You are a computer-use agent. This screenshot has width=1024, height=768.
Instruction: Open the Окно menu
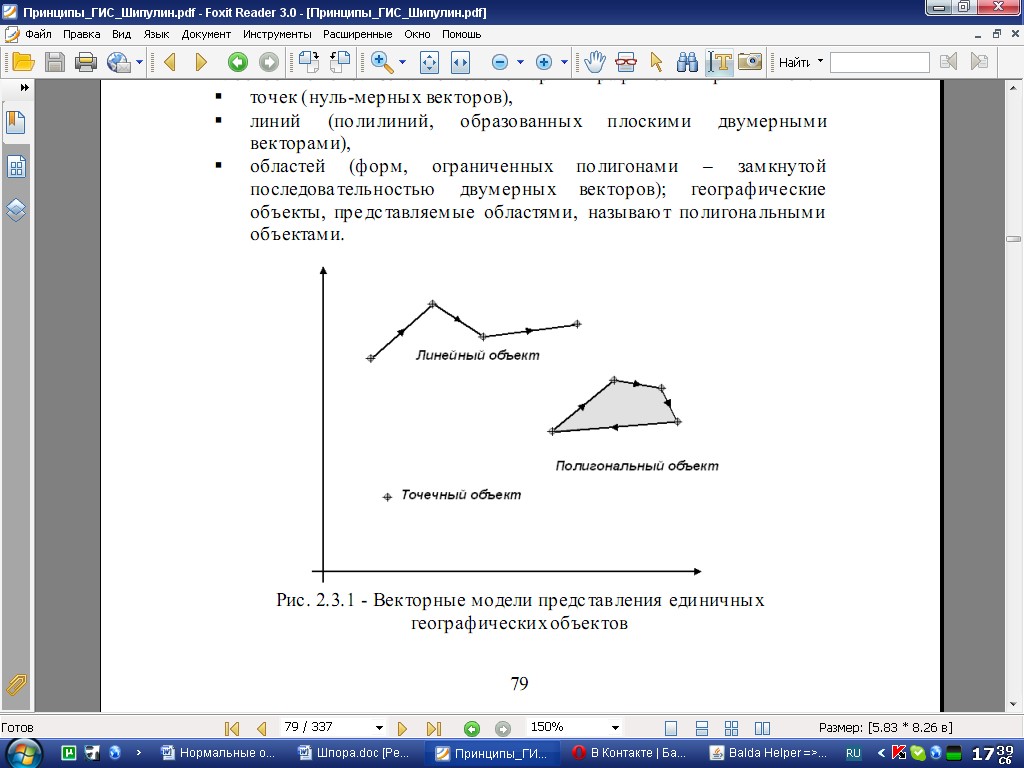(417, 34)
